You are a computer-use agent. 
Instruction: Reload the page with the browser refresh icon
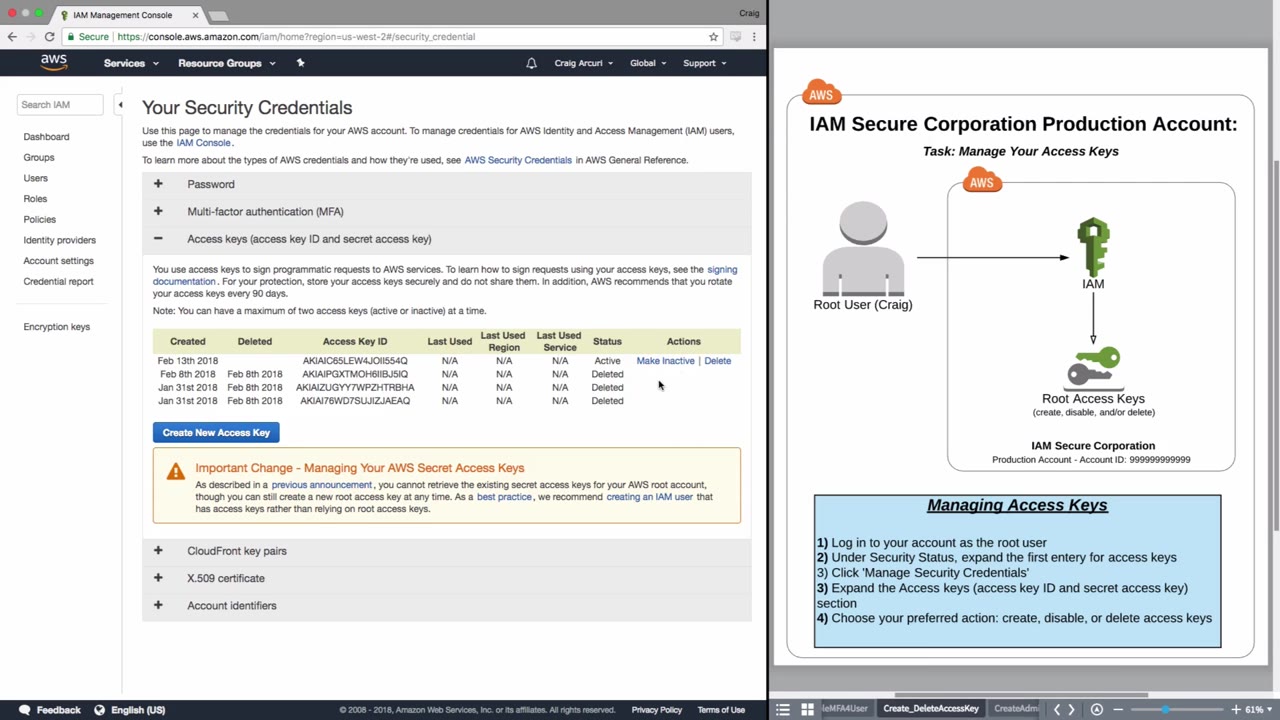49,37
